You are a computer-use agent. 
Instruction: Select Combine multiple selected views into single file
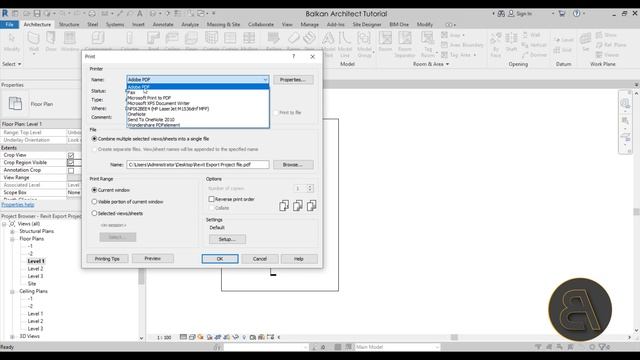94,139
